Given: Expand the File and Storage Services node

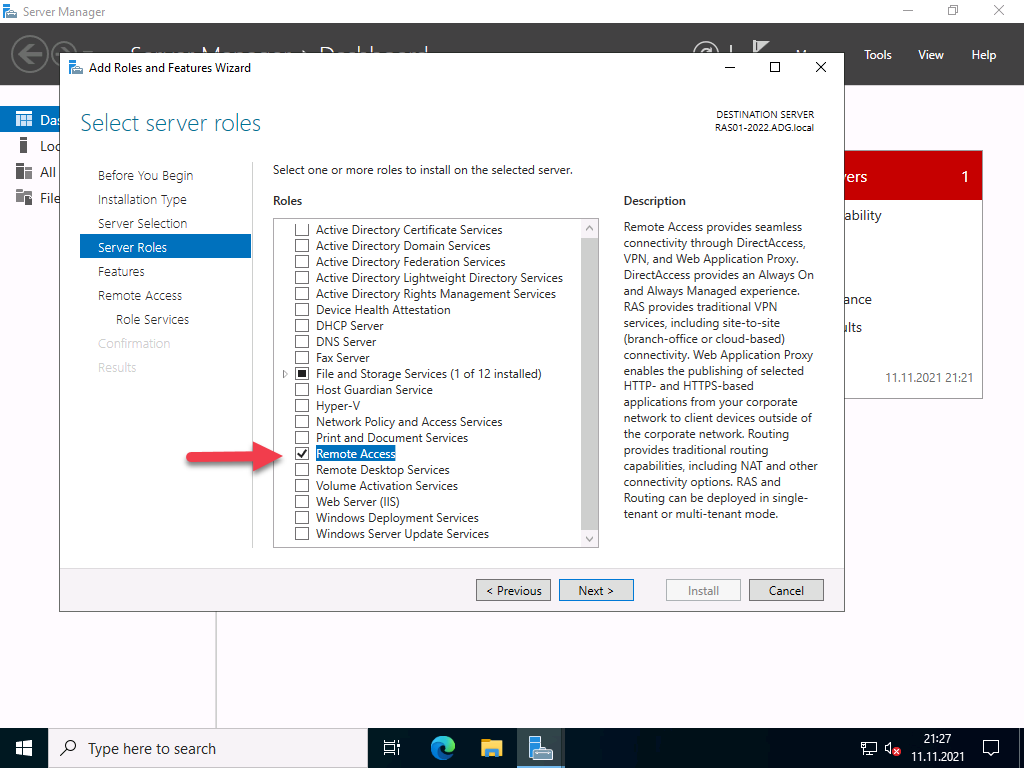Looking at the screenshot, I should click(285, 374).
